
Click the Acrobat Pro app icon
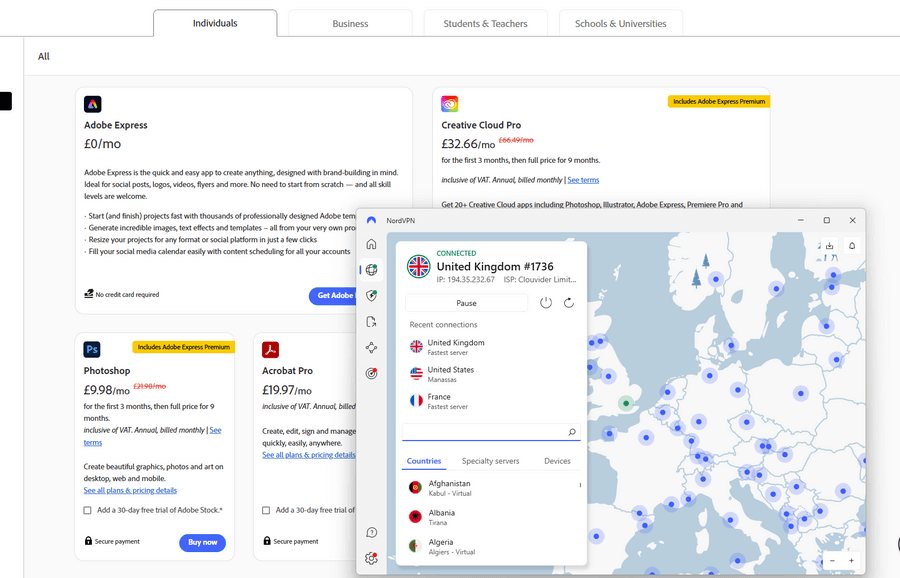click(x=270, y=349)
